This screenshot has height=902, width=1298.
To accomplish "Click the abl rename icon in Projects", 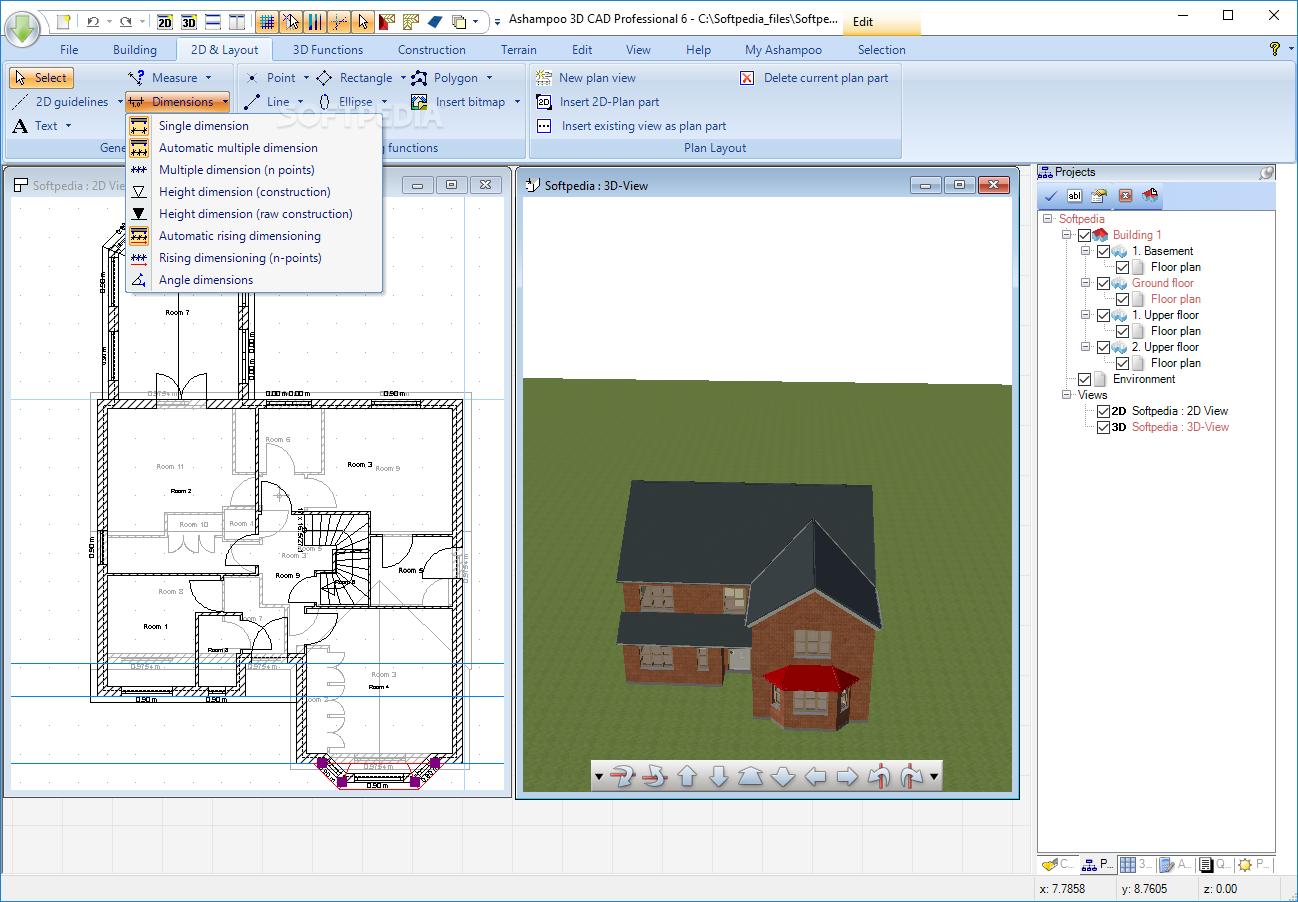I will 1075,196.
